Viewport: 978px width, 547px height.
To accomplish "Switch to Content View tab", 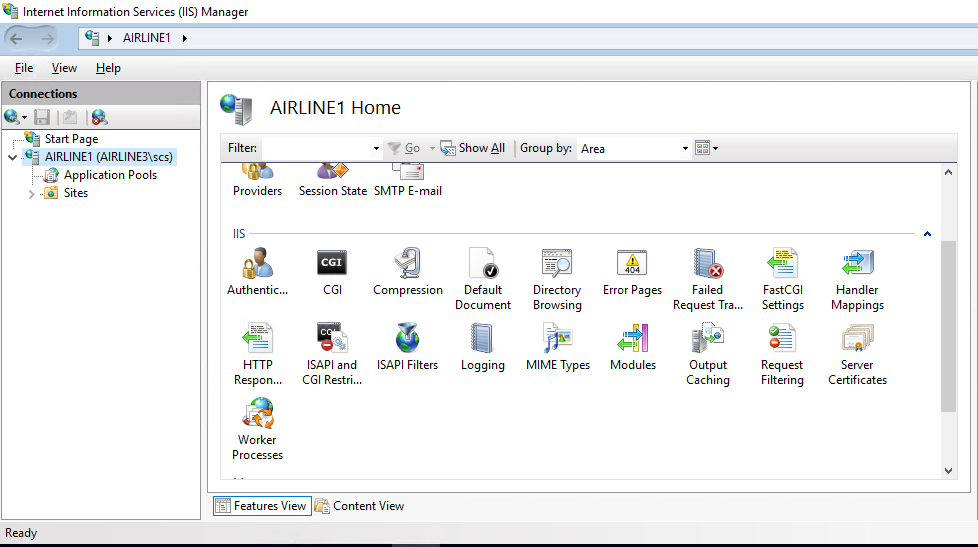I will (359, 506).
